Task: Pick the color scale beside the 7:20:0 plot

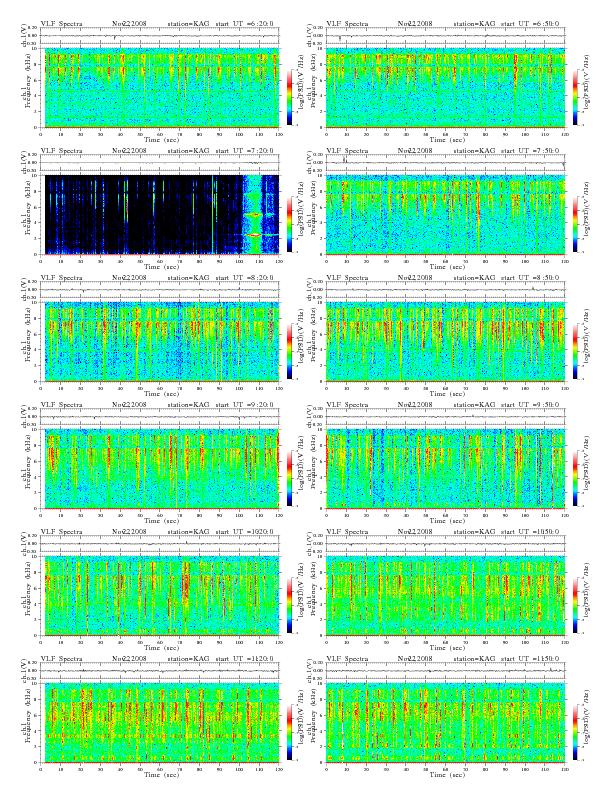Action: pos(289,224)
